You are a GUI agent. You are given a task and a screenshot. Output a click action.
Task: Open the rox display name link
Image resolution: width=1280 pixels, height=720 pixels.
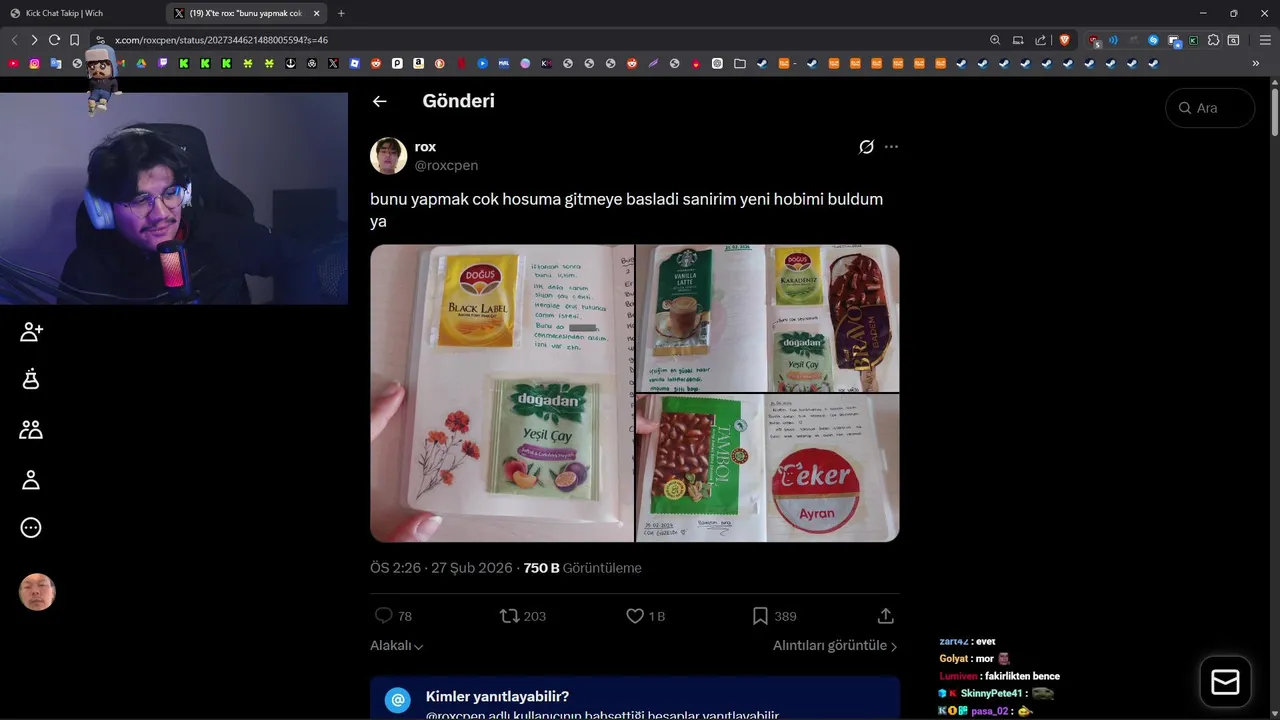[x=425, y=147]
